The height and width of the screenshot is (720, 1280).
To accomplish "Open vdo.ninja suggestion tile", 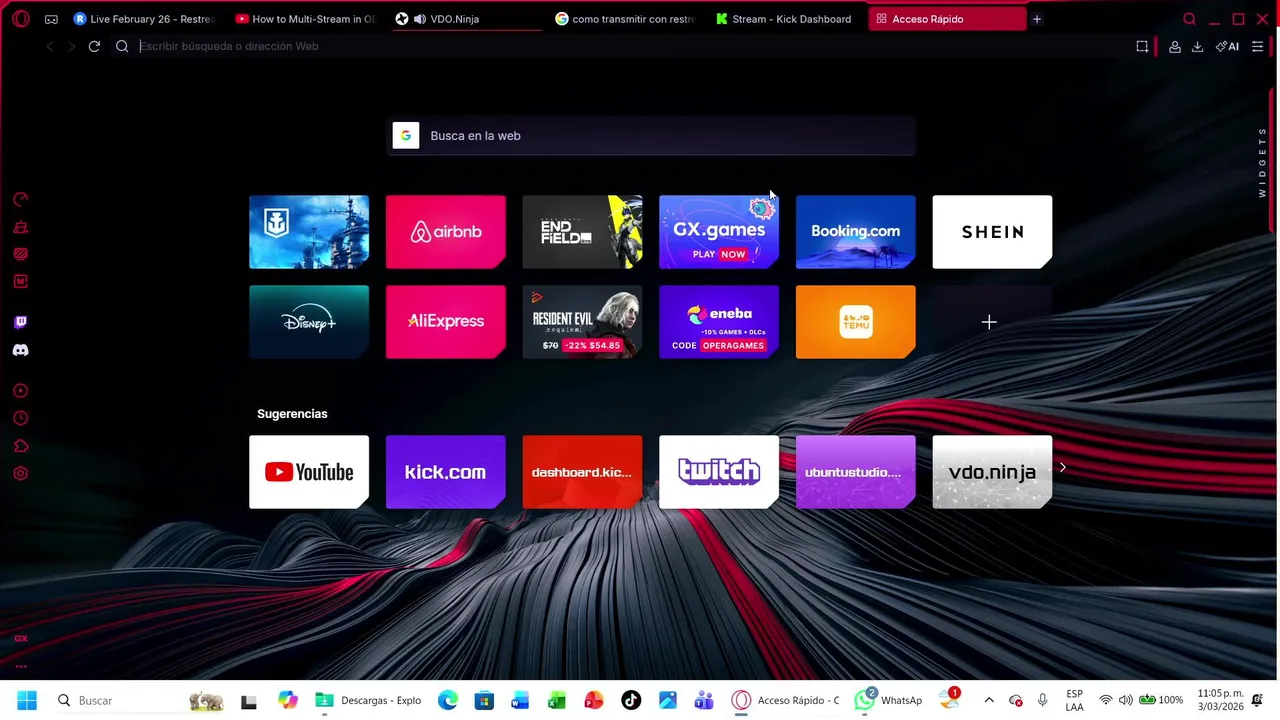I will [x=992, y=472].
